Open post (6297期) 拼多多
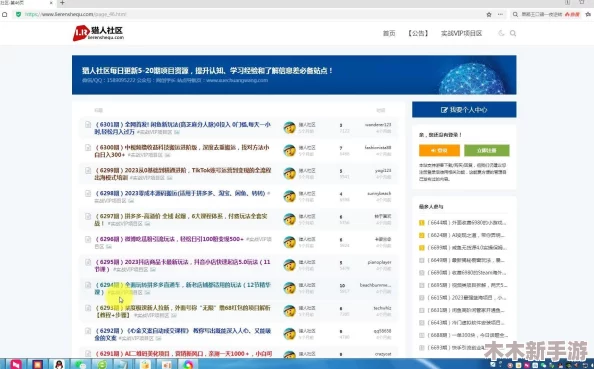 (181, 219)
